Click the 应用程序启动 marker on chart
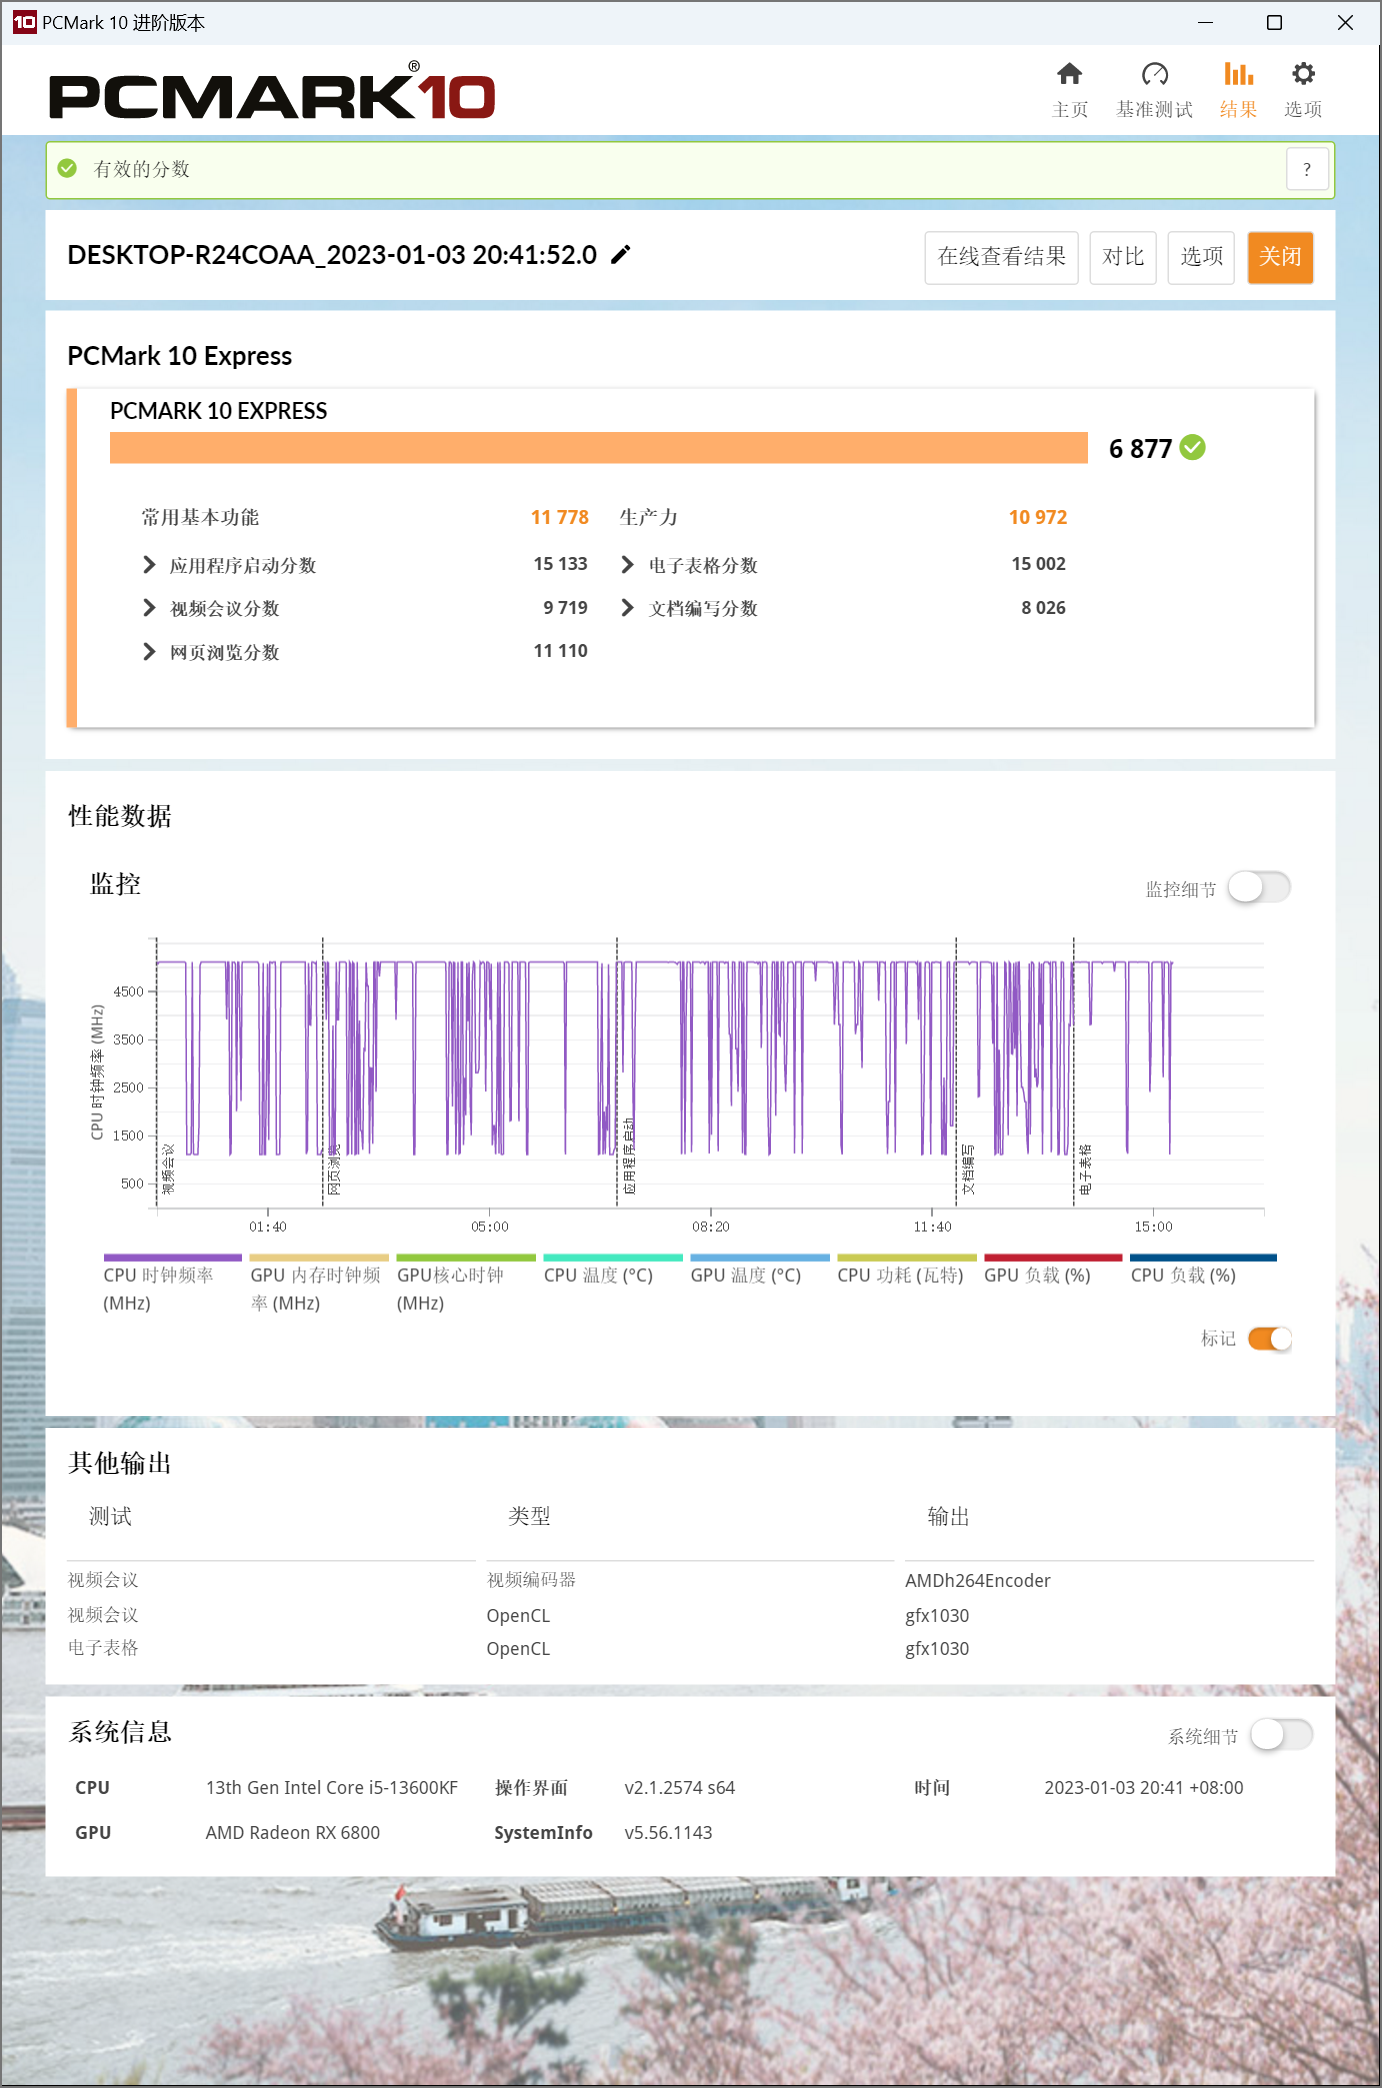Viewport: 1382px width, 2088px height. pyautogui.click(x=629, y=1156)
